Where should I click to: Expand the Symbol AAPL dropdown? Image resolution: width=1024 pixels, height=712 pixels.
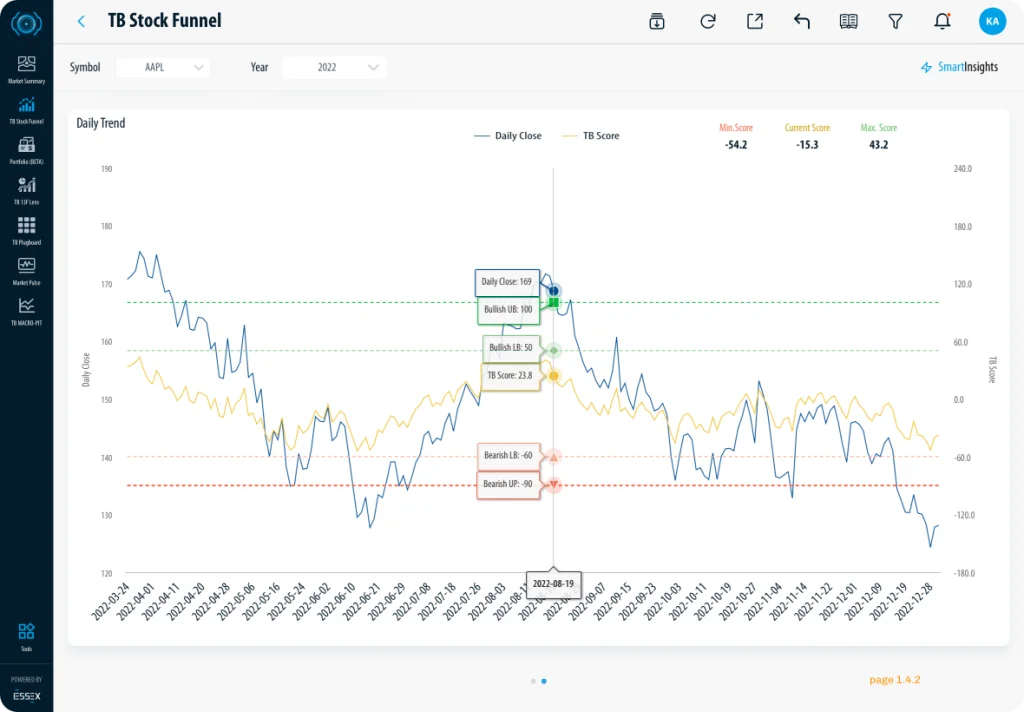point(163,67)
